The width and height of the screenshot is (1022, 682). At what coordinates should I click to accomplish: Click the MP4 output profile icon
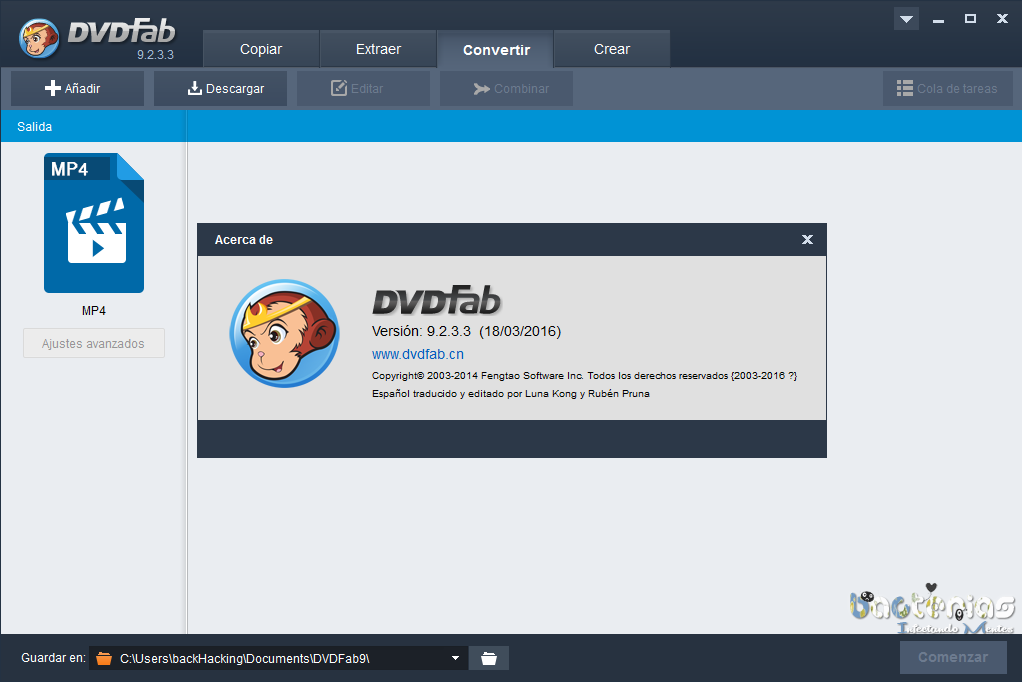coord(94,223)
